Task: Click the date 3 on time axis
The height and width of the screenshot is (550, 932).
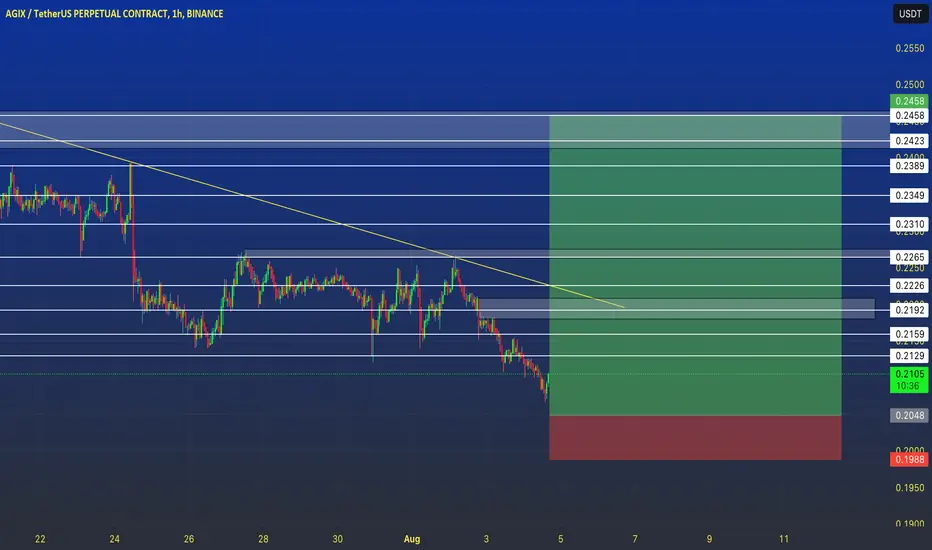Action: pyautogui.click(x=486, y=539)
